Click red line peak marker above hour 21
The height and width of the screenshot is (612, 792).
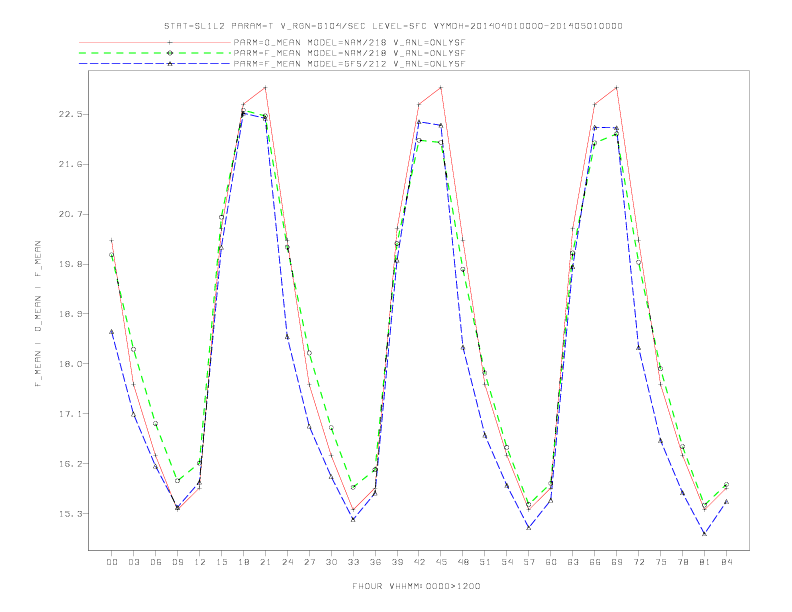[265, 88]
